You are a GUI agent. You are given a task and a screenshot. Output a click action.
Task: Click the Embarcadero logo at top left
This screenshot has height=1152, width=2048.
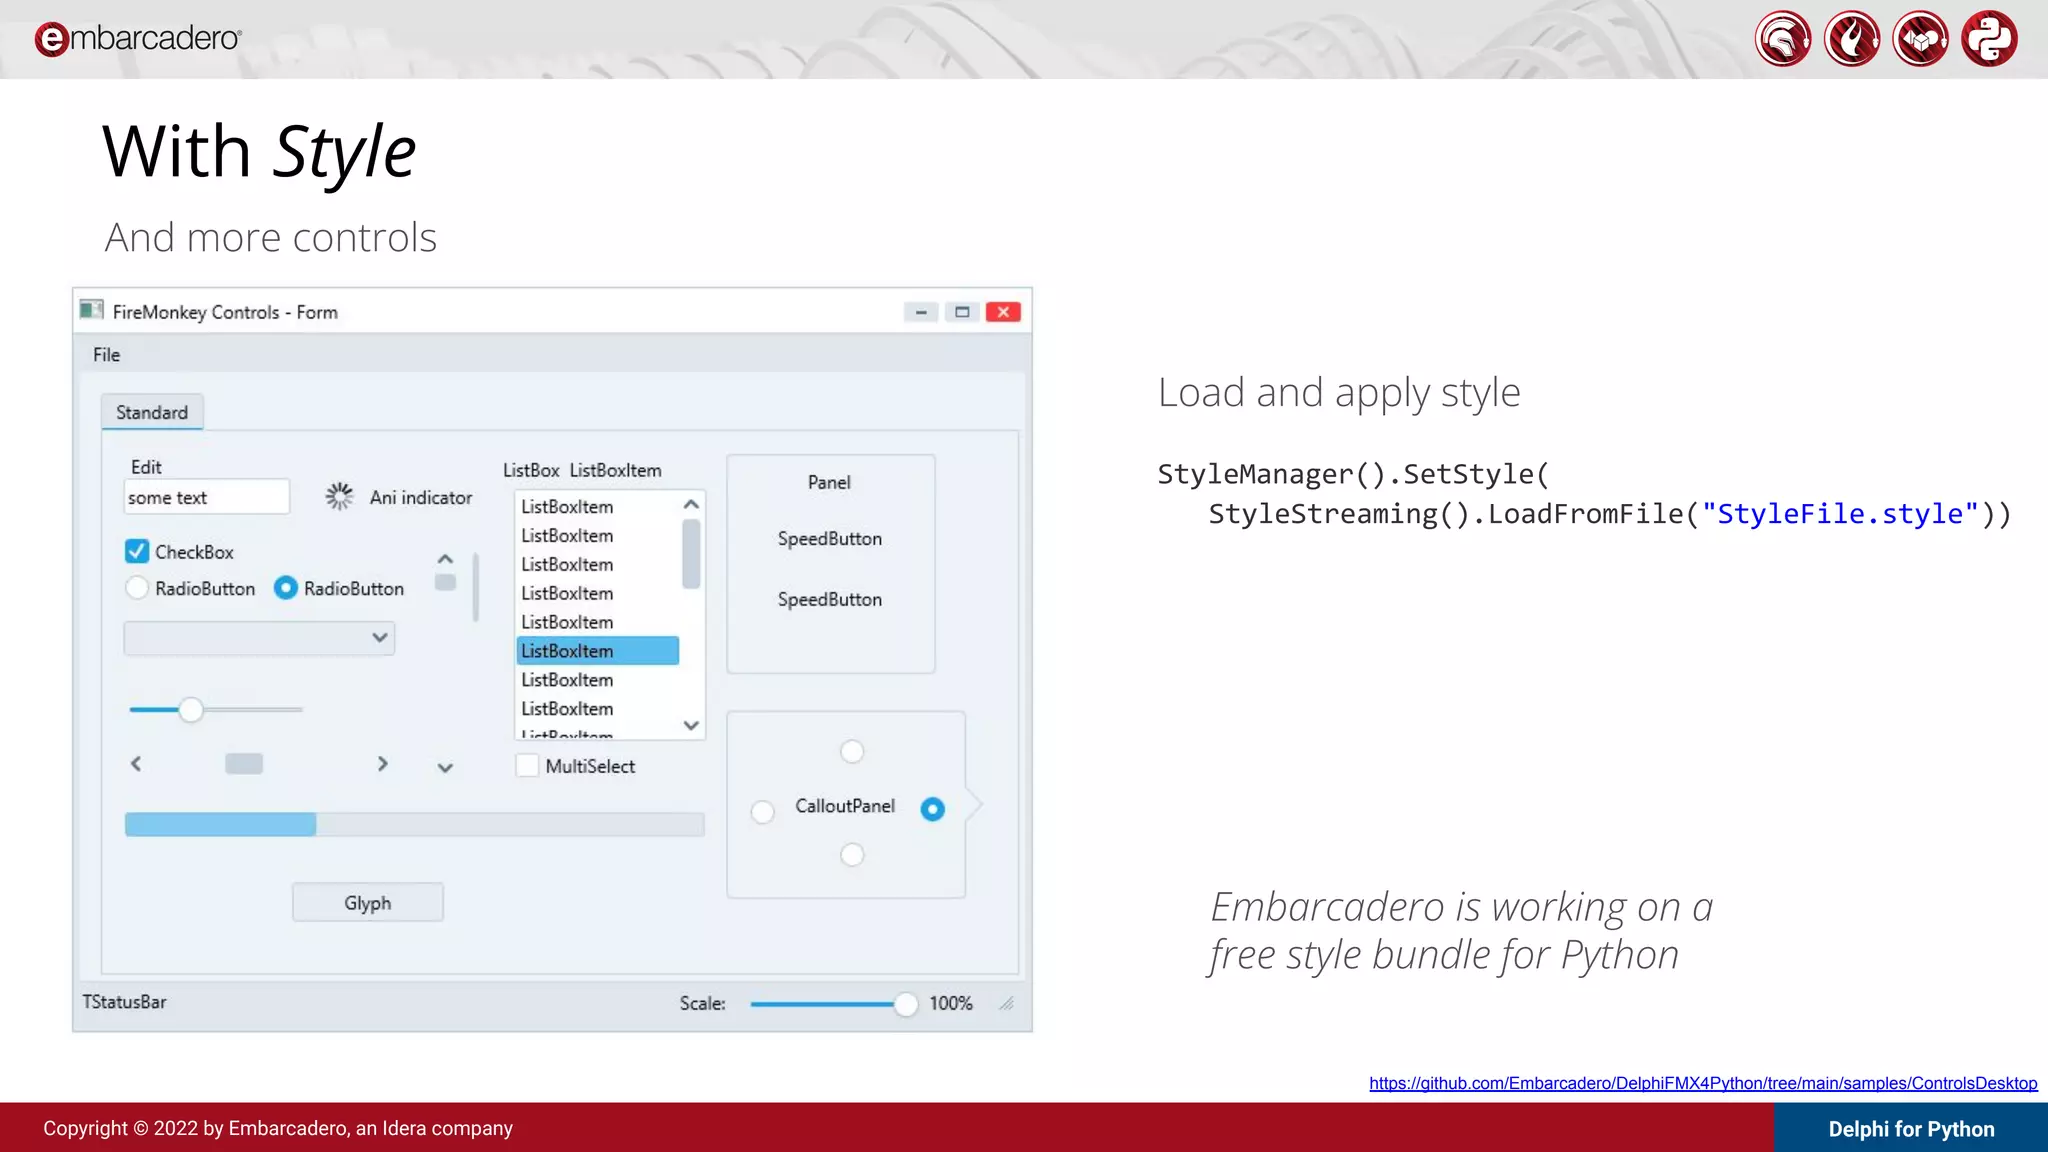(x=138, y=38)
